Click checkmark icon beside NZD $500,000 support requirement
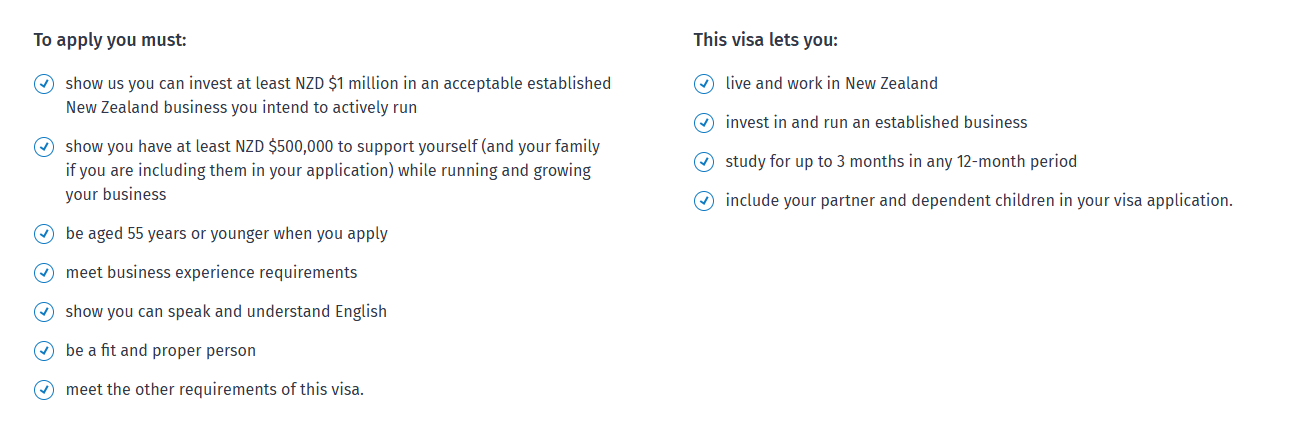The width and height of the screenshot is (1299, 430). tap(44, 147)
